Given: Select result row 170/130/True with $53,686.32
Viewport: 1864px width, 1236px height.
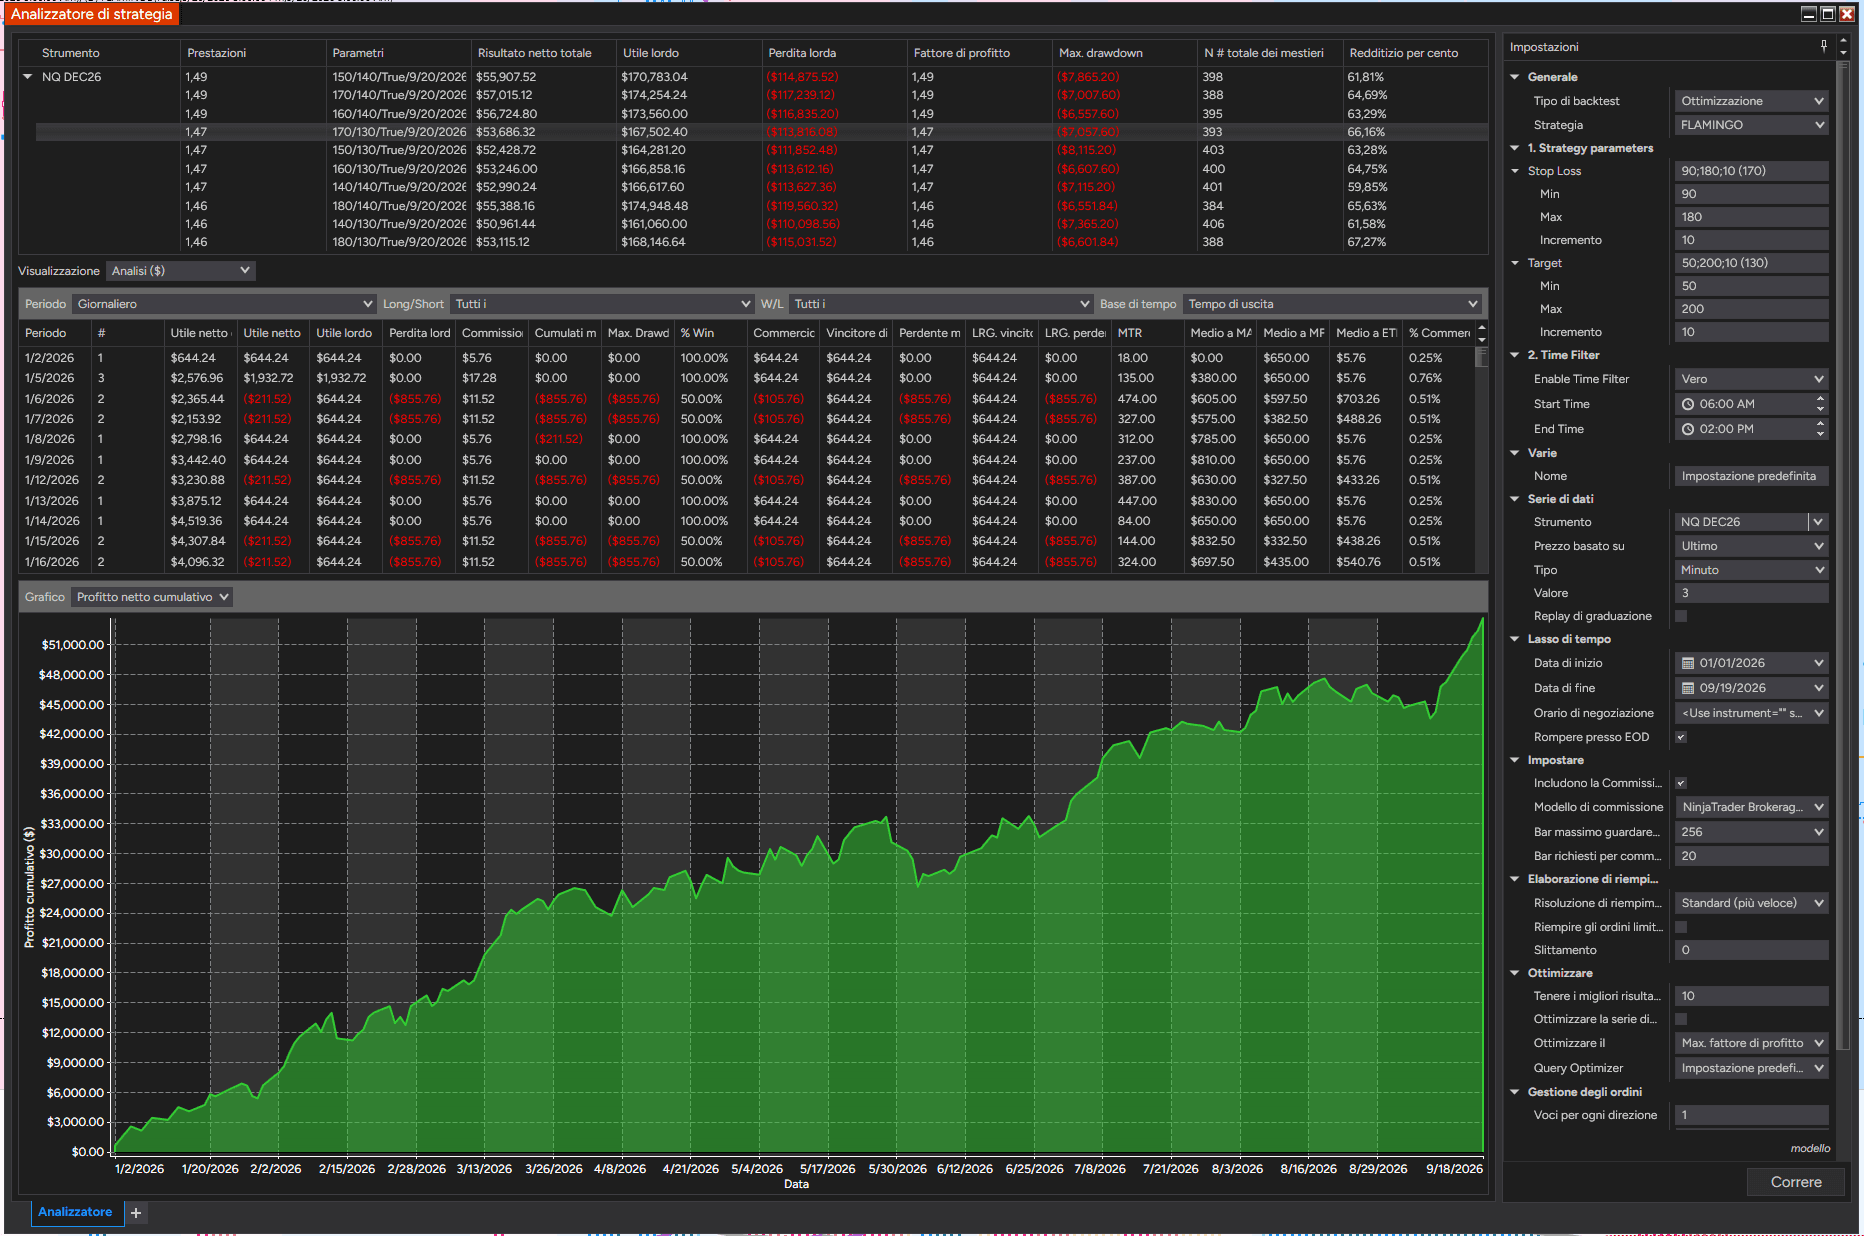Looking at the screenshot, I should point(762,132).
